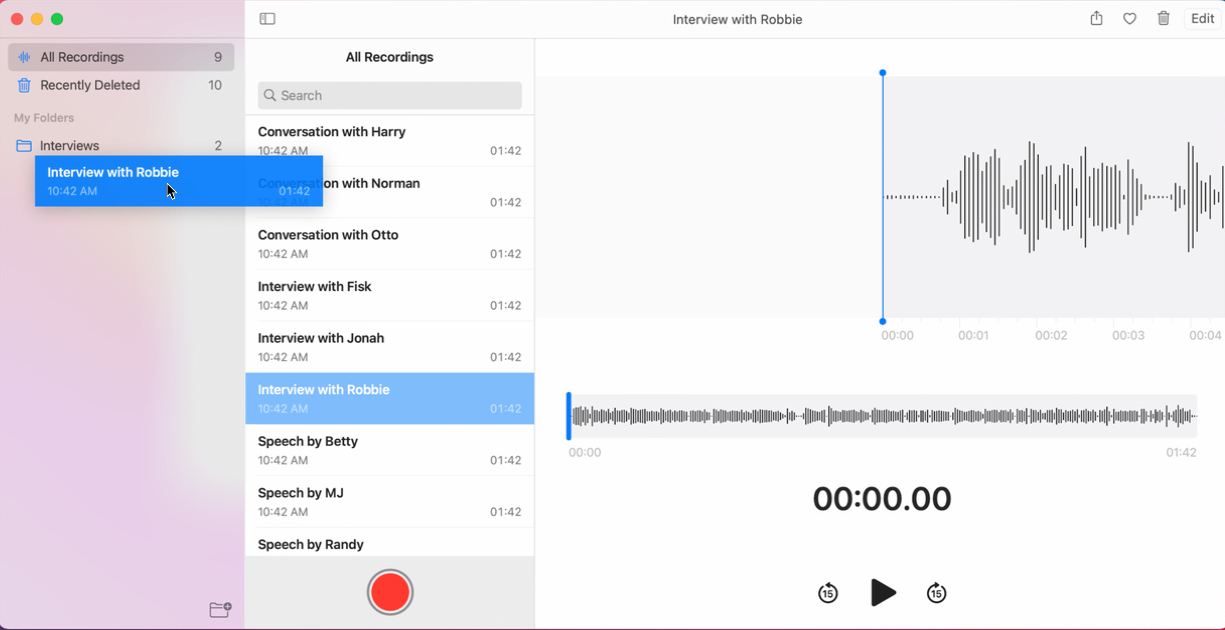The height and width of the screenshot is (630, 1225).
Task: Open the Speech by Betty recording
Action: pyautogui.click(x=389, y=450)
